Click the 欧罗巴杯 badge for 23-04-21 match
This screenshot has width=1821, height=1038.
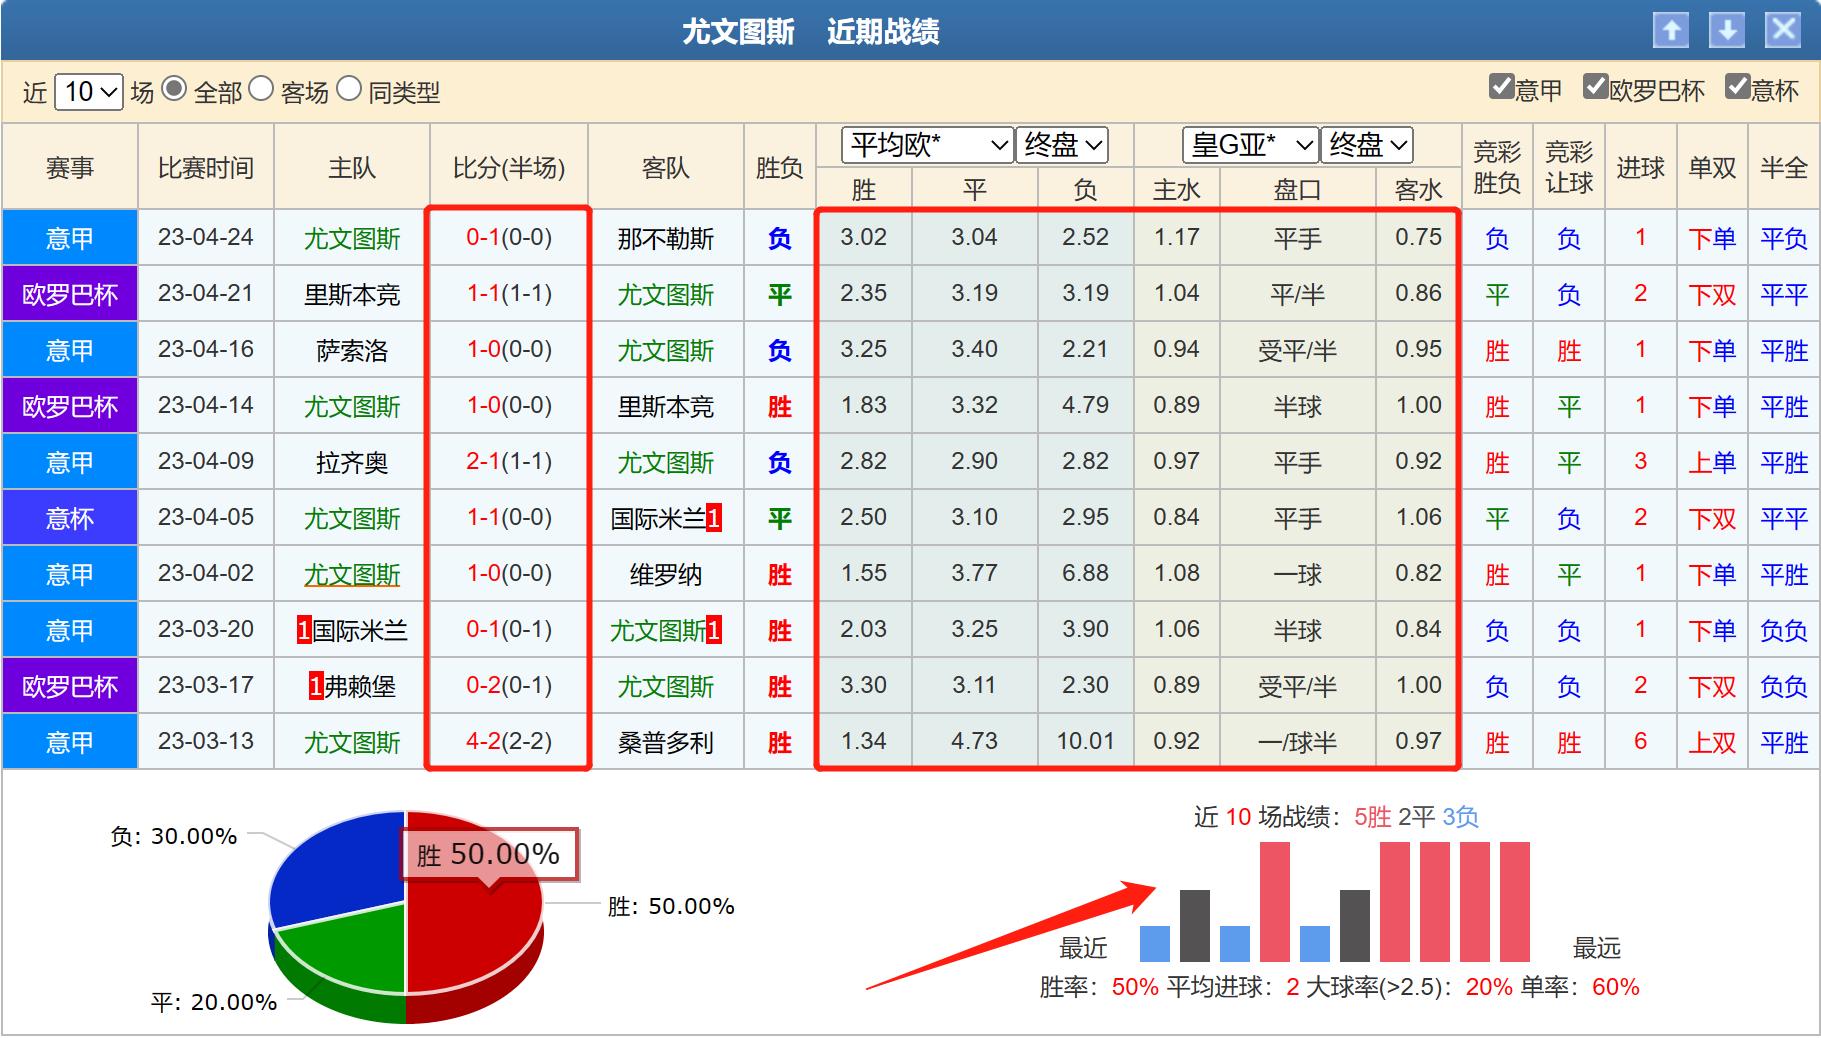coord(70,294)
